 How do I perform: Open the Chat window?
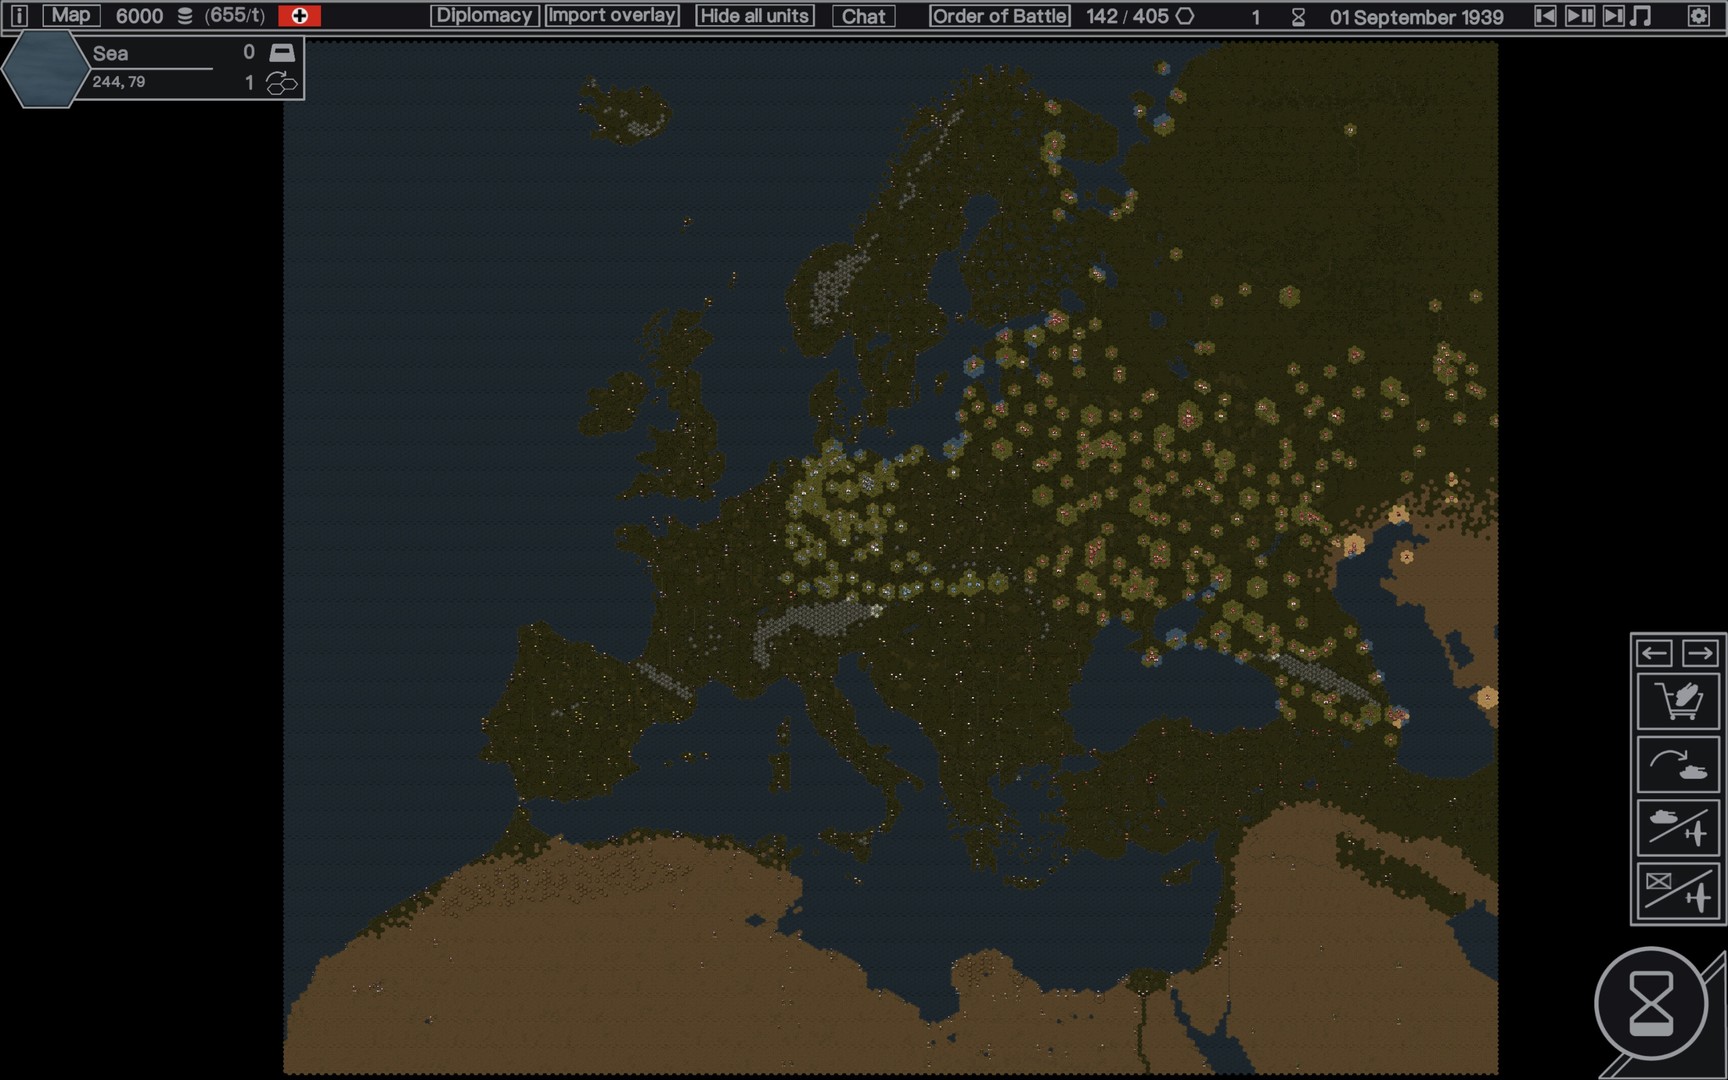[x=863, y=16]
